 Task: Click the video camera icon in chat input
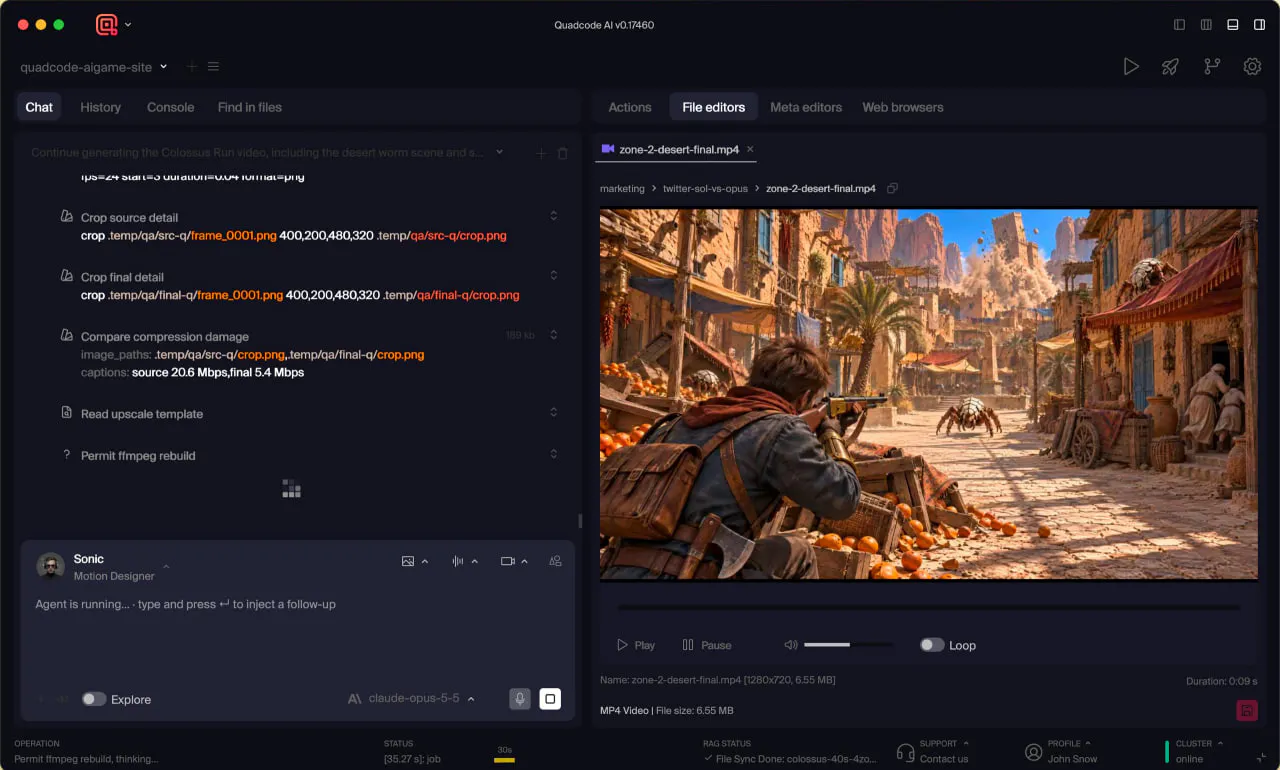pyautogui.click(x=508, y=561)
